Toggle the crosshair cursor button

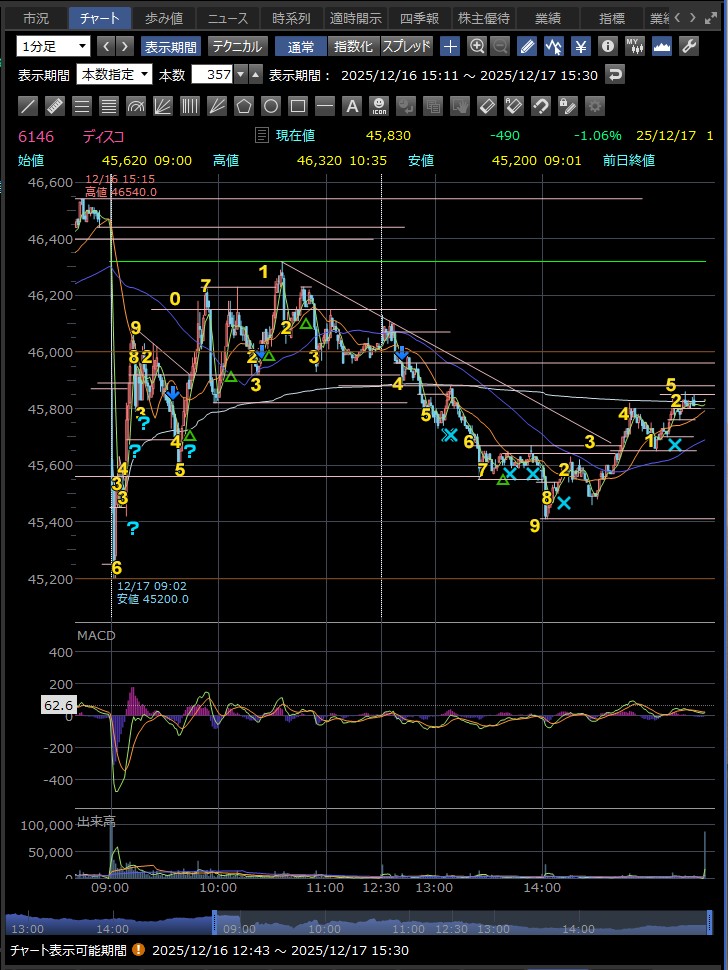450,46
